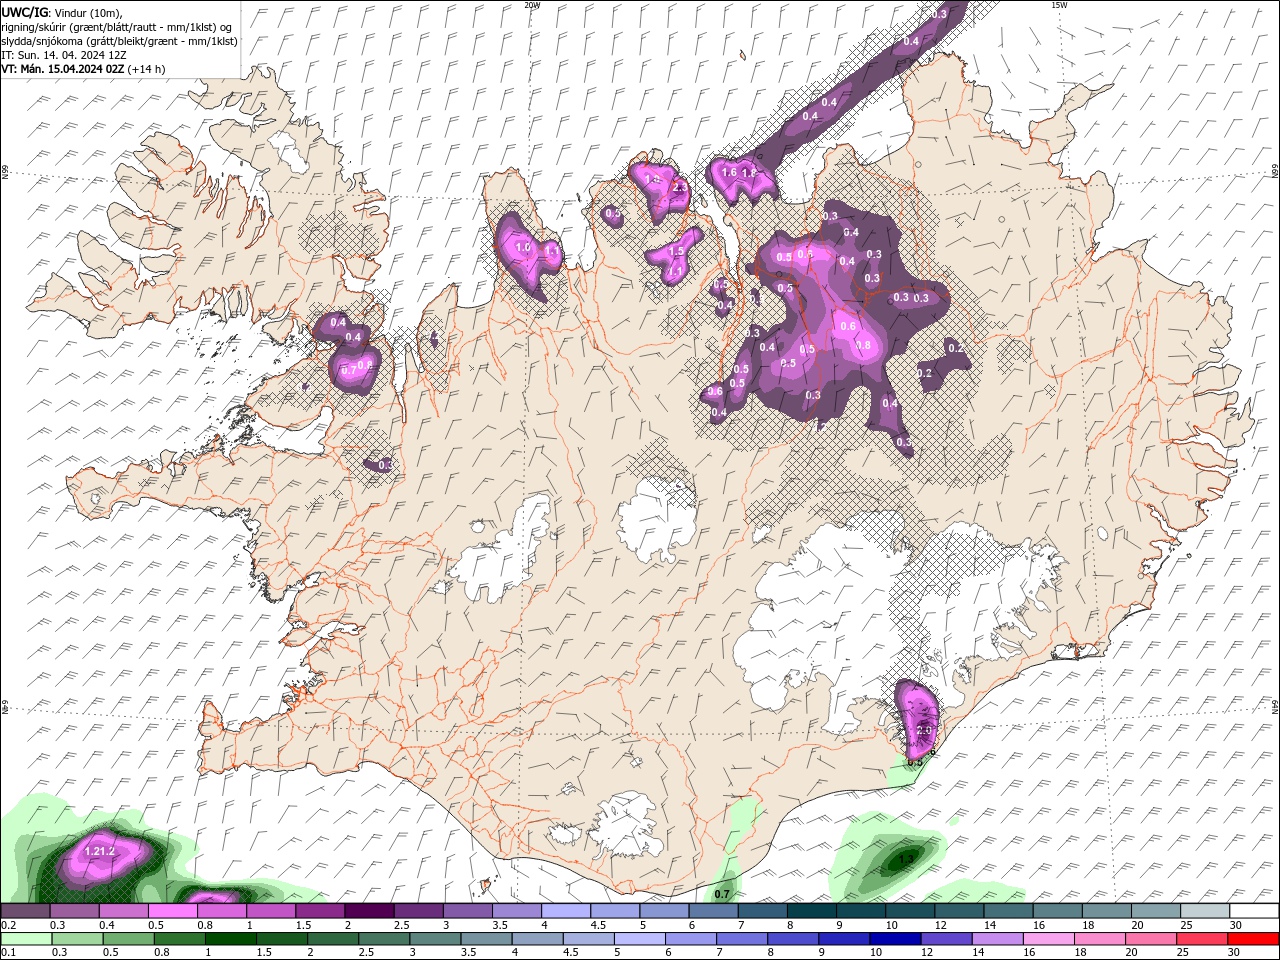Click the '1.0' snowfall value on the map
Viewport: 1280px width, 960px height.
[x=522, y=247]
